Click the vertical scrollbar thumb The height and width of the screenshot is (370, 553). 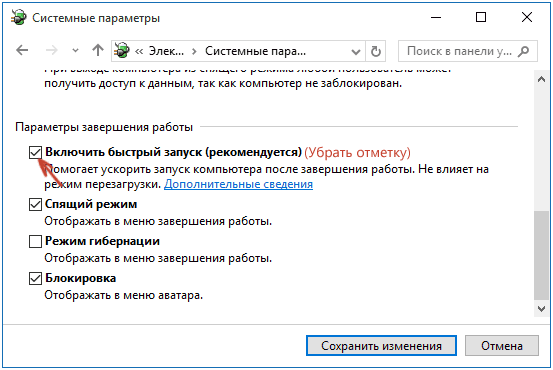pyautogui.click(x=541, y=256)
